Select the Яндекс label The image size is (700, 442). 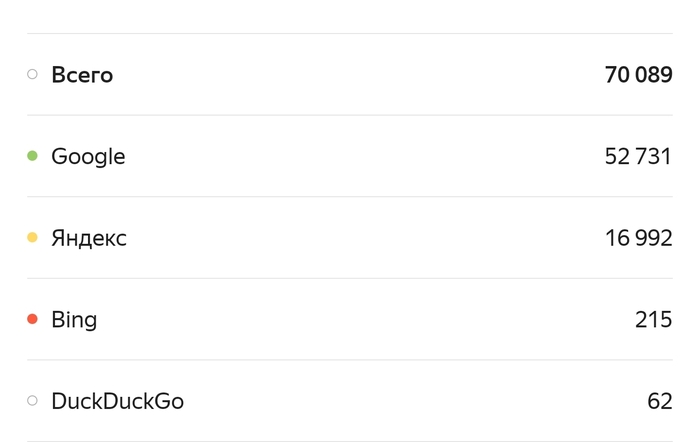(89, 238)
